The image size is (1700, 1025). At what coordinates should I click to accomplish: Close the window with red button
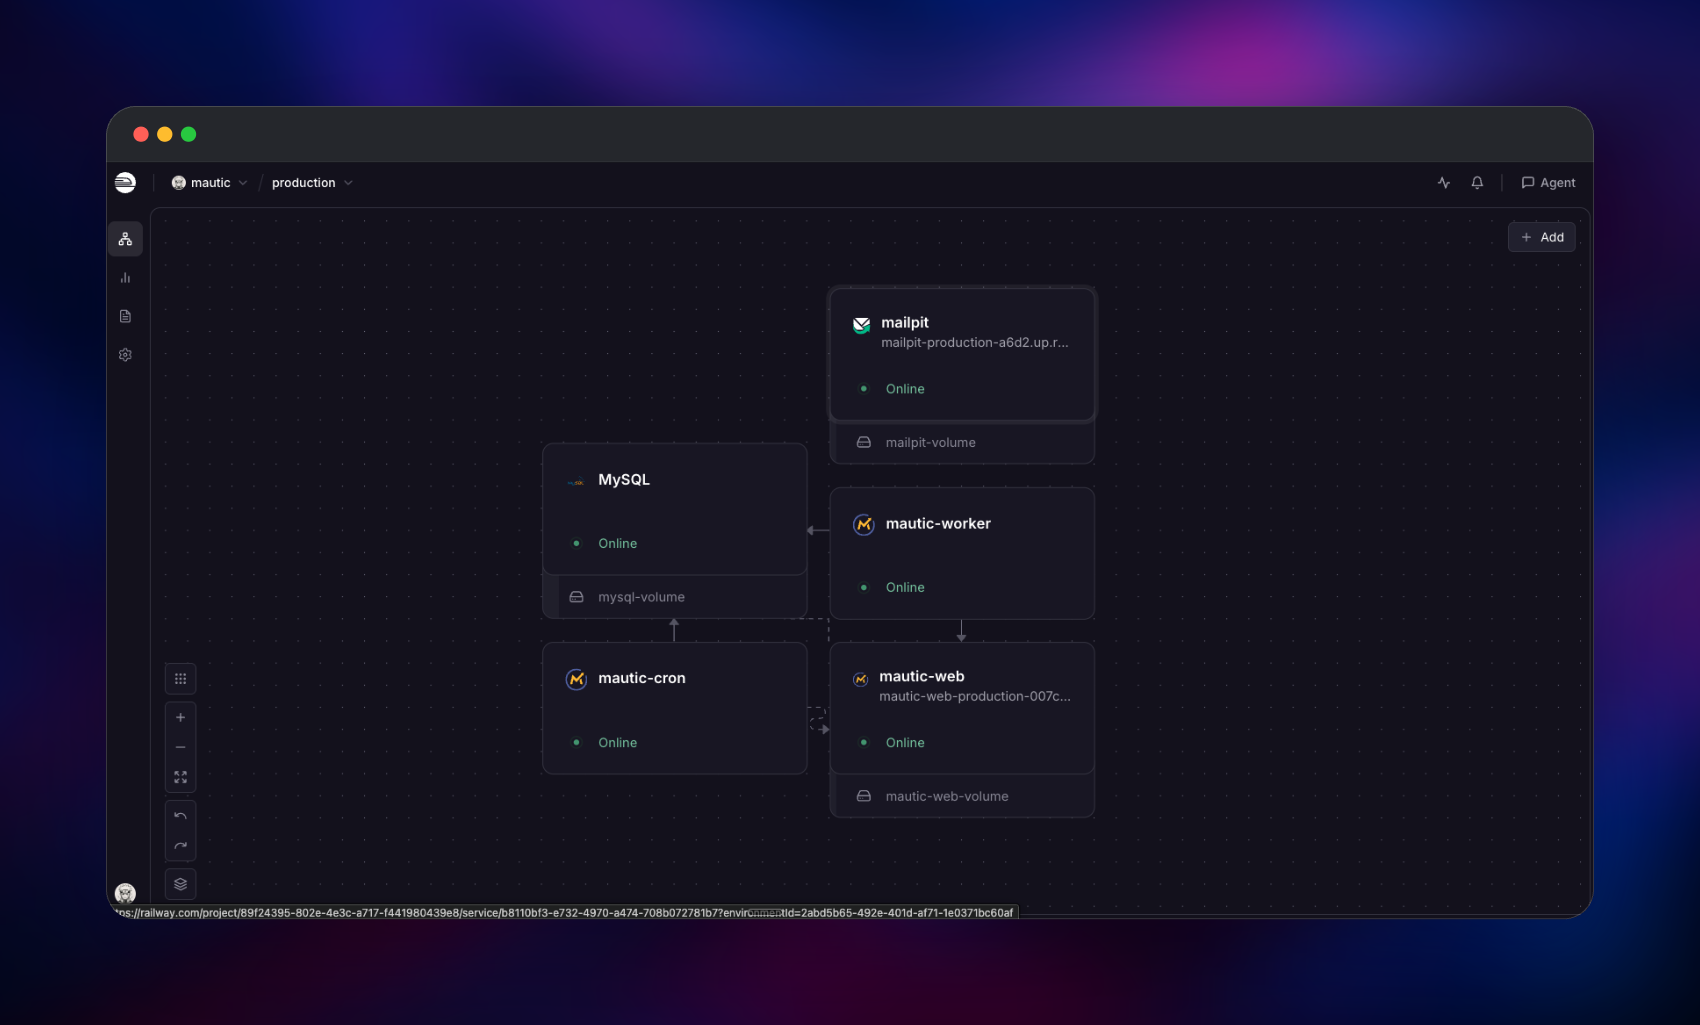141,134
